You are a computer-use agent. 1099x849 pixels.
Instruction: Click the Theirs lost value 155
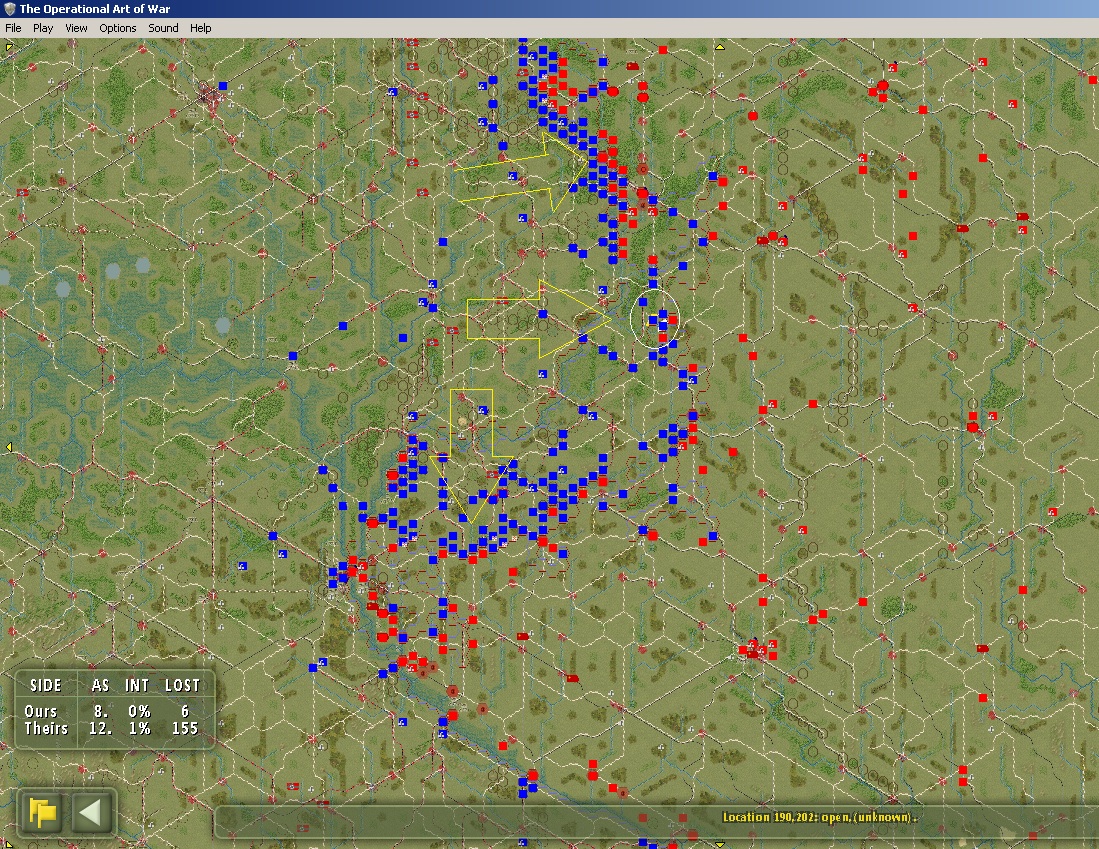[185, 728]
